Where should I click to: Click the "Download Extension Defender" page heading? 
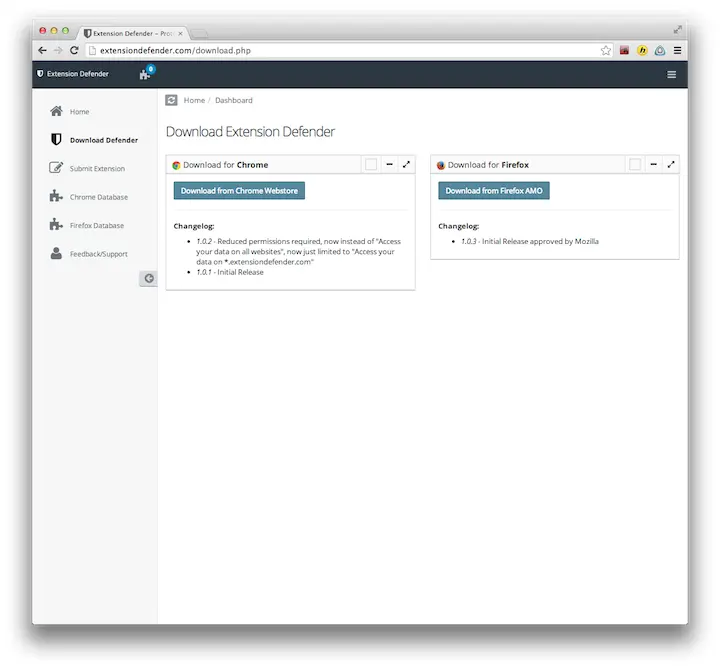pos(250,132)
